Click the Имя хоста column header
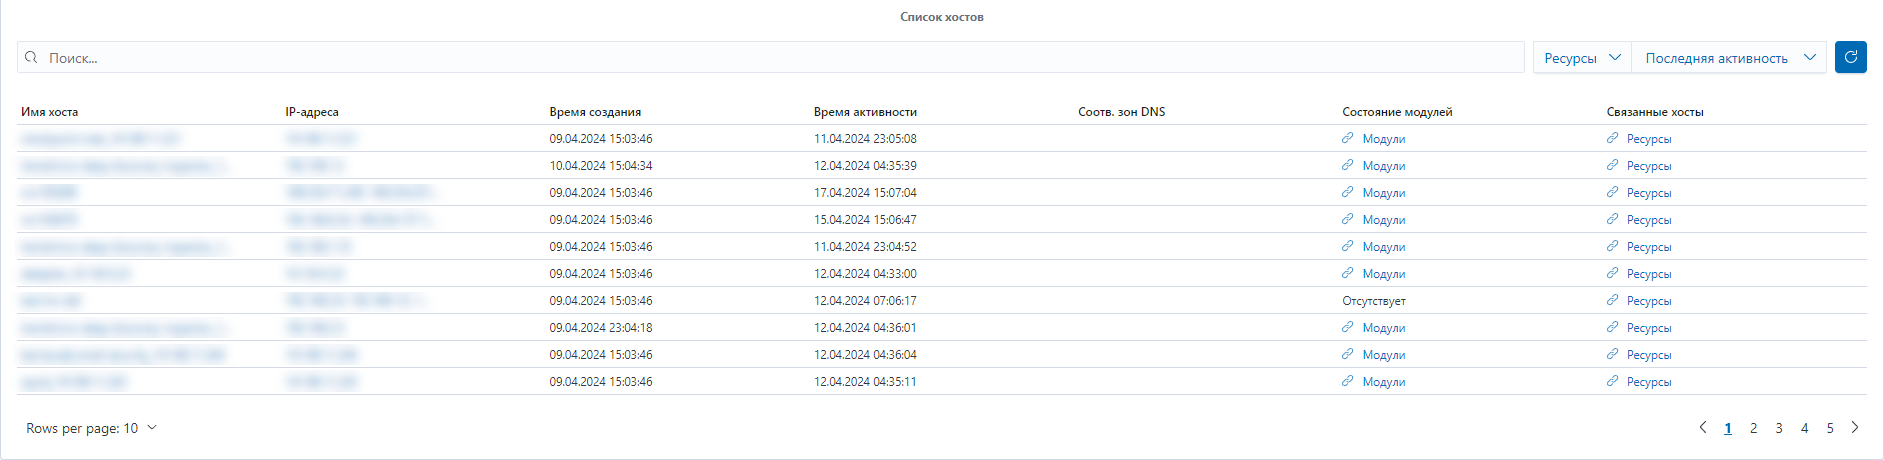 click(x=50, y=112)
